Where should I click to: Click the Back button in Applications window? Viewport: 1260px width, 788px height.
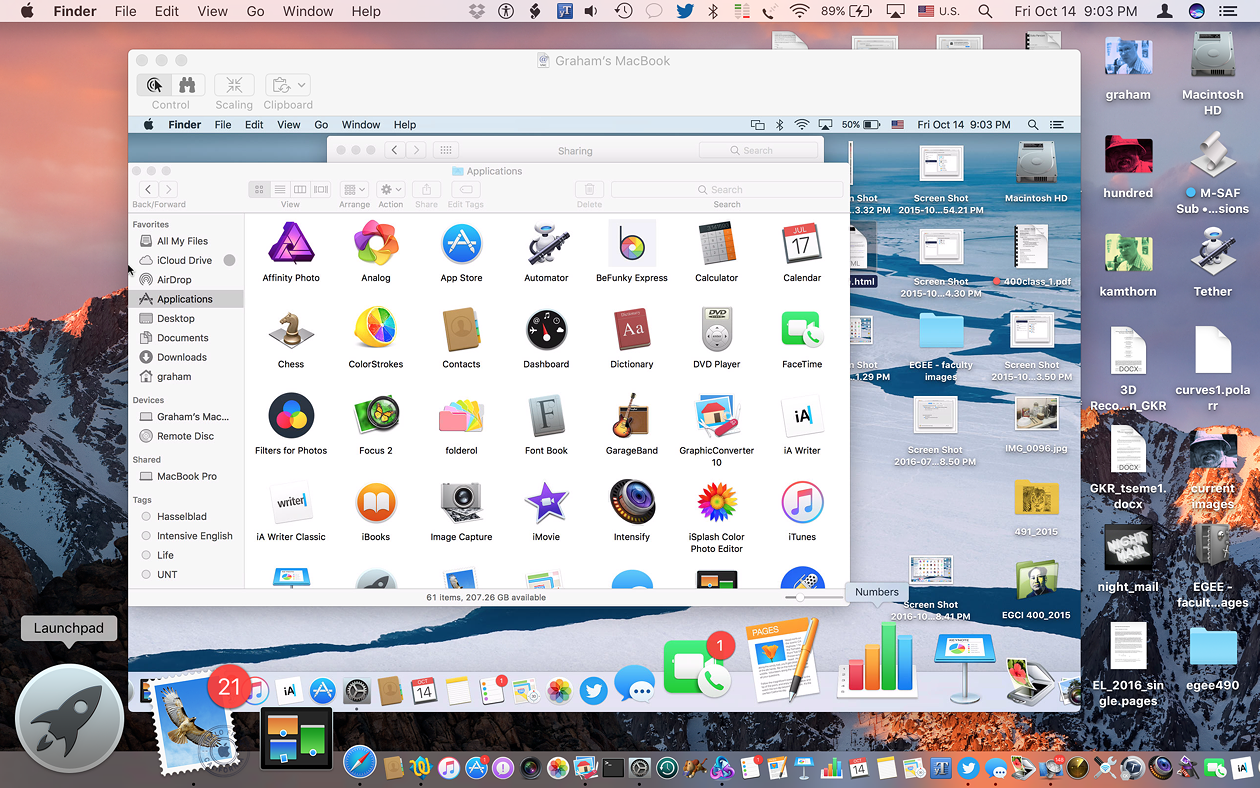click(x=148, y=189)
